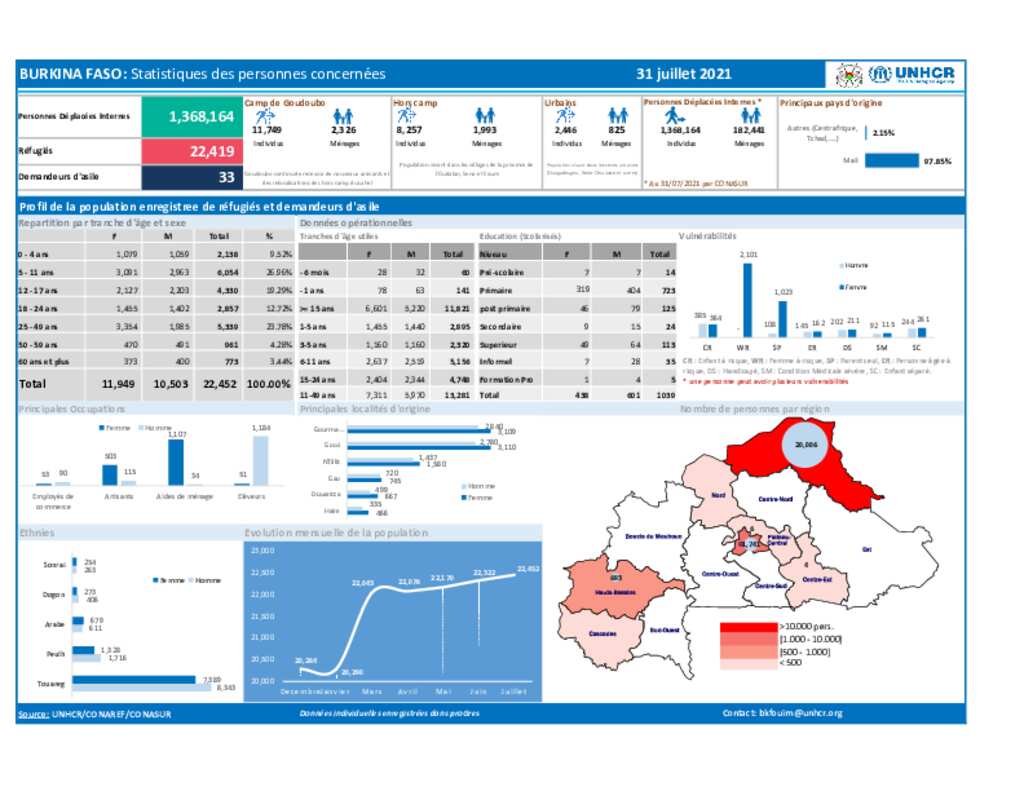Click the dark blue Touareg bar in Ethnies chart
Image resolution: width=1024 pixels, height=791 pixels.
tap(134, 680)
